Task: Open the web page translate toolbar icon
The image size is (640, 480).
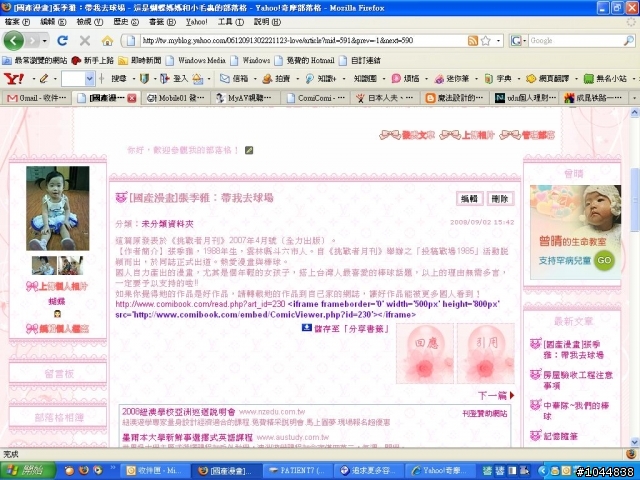Action: coord(531,78)
